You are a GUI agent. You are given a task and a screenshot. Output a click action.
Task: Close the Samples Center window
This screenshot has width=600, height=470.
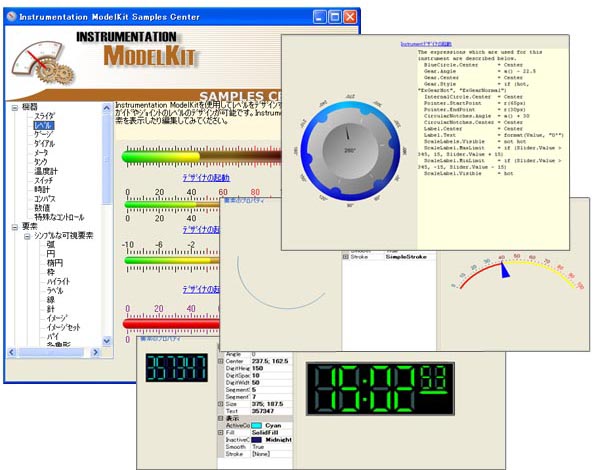click(350, 17)
